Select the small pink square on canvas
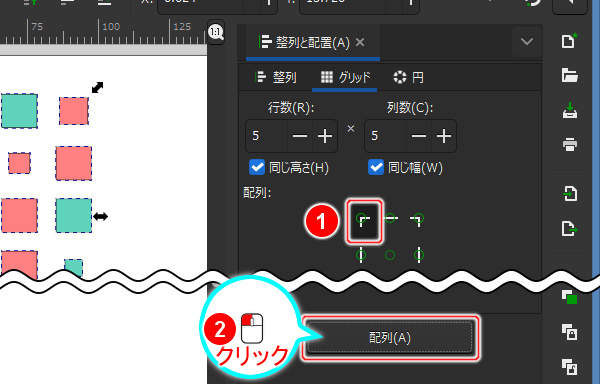Screen dimensions: 600x384 coord(19,163)
